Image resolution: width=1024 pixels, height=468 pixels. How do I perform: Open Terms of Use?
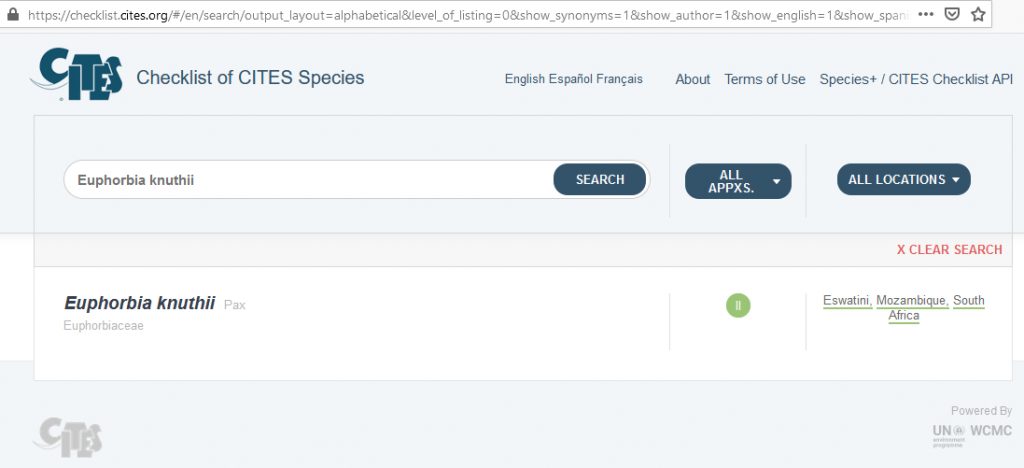coord(765,80)
